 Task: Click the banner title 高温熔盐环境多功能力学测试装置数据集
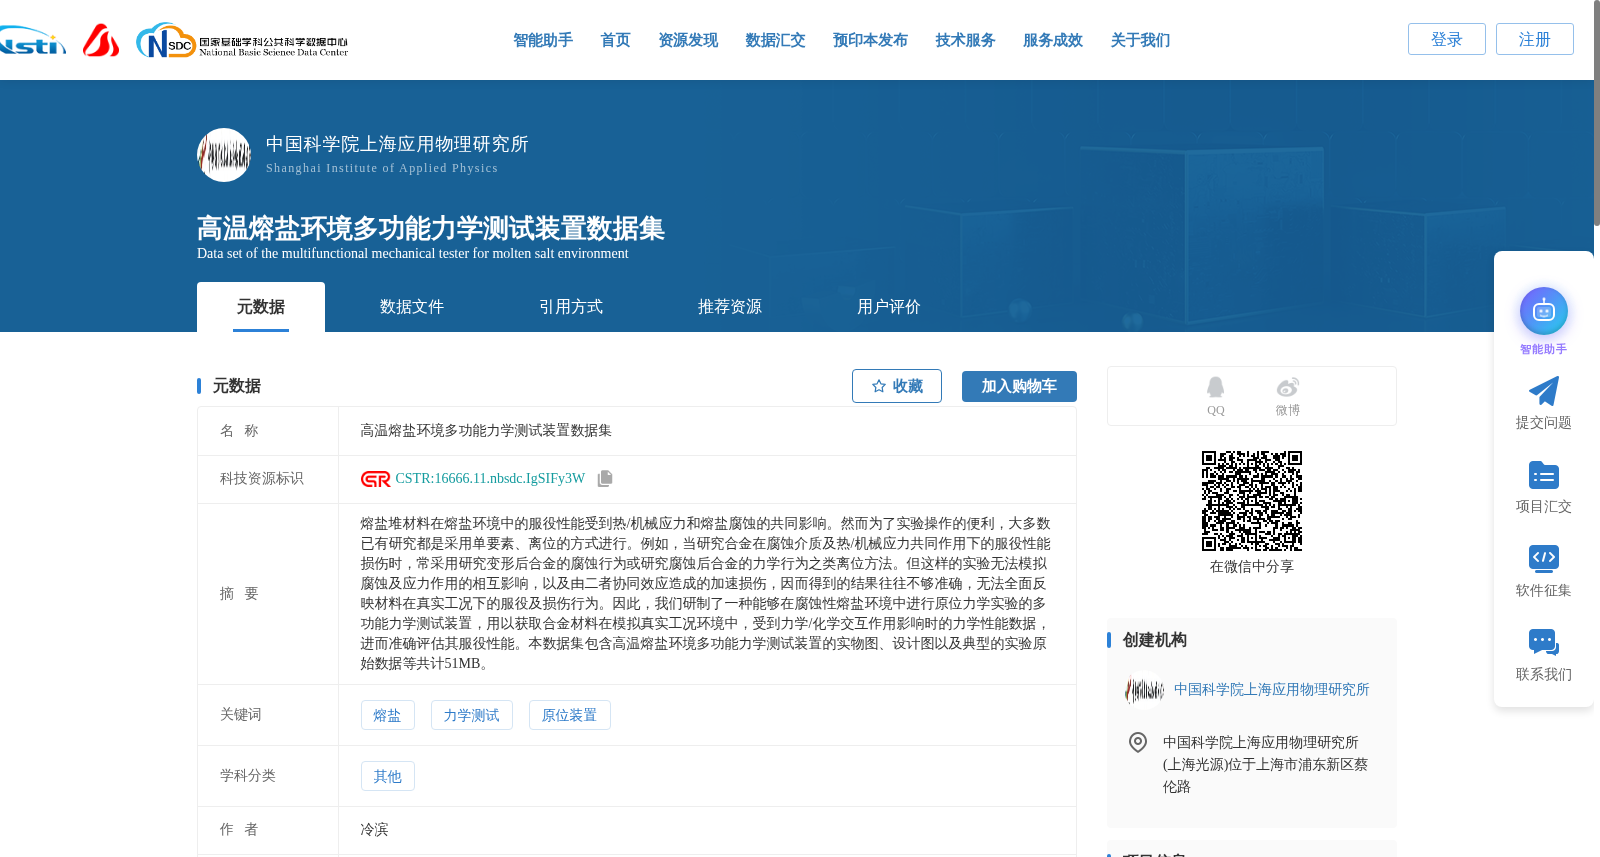[x=431, y=228]
